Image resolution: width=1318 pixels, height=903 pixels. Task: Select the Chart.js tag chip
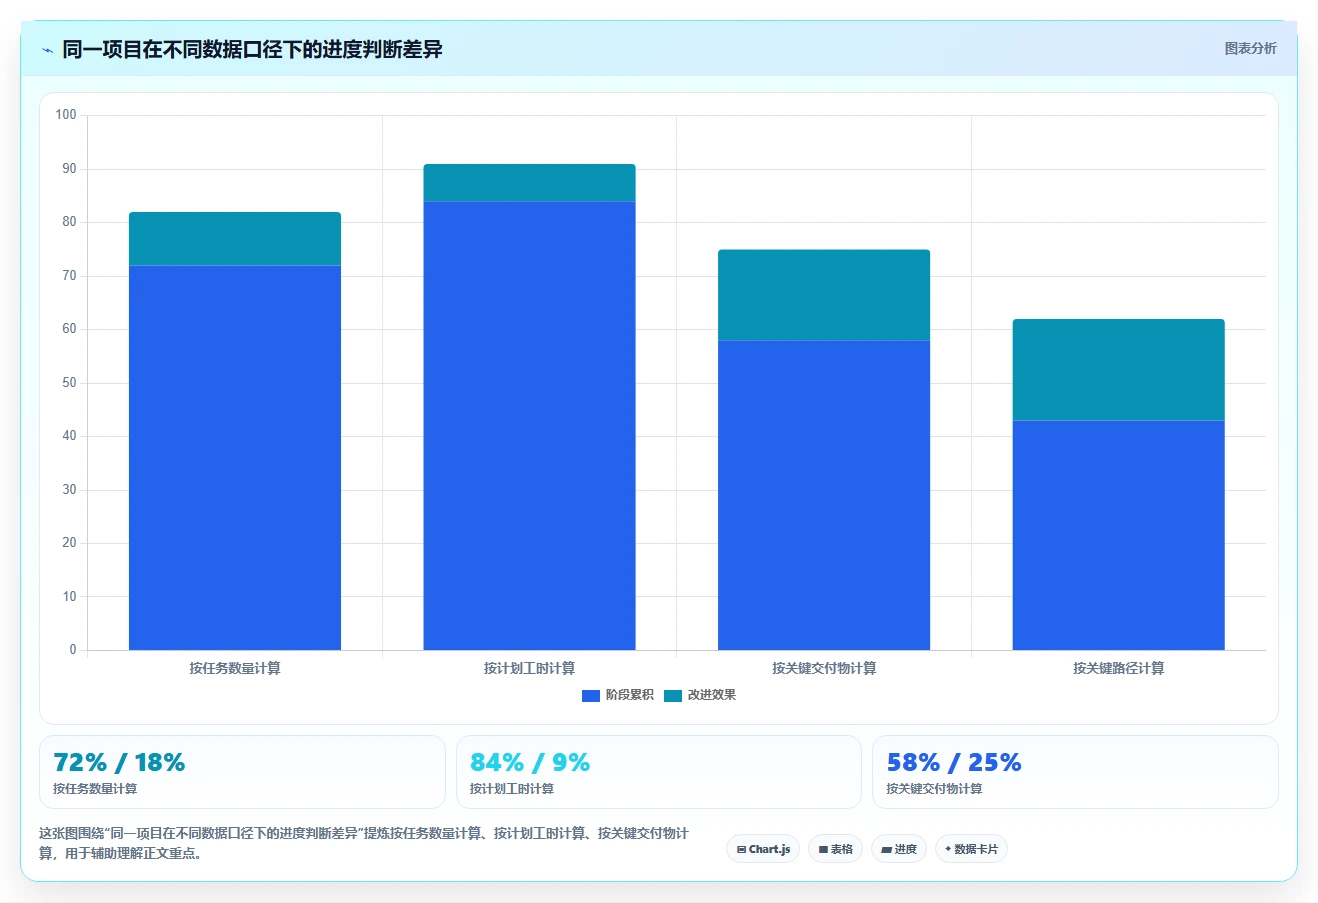[x=763, y=849]
